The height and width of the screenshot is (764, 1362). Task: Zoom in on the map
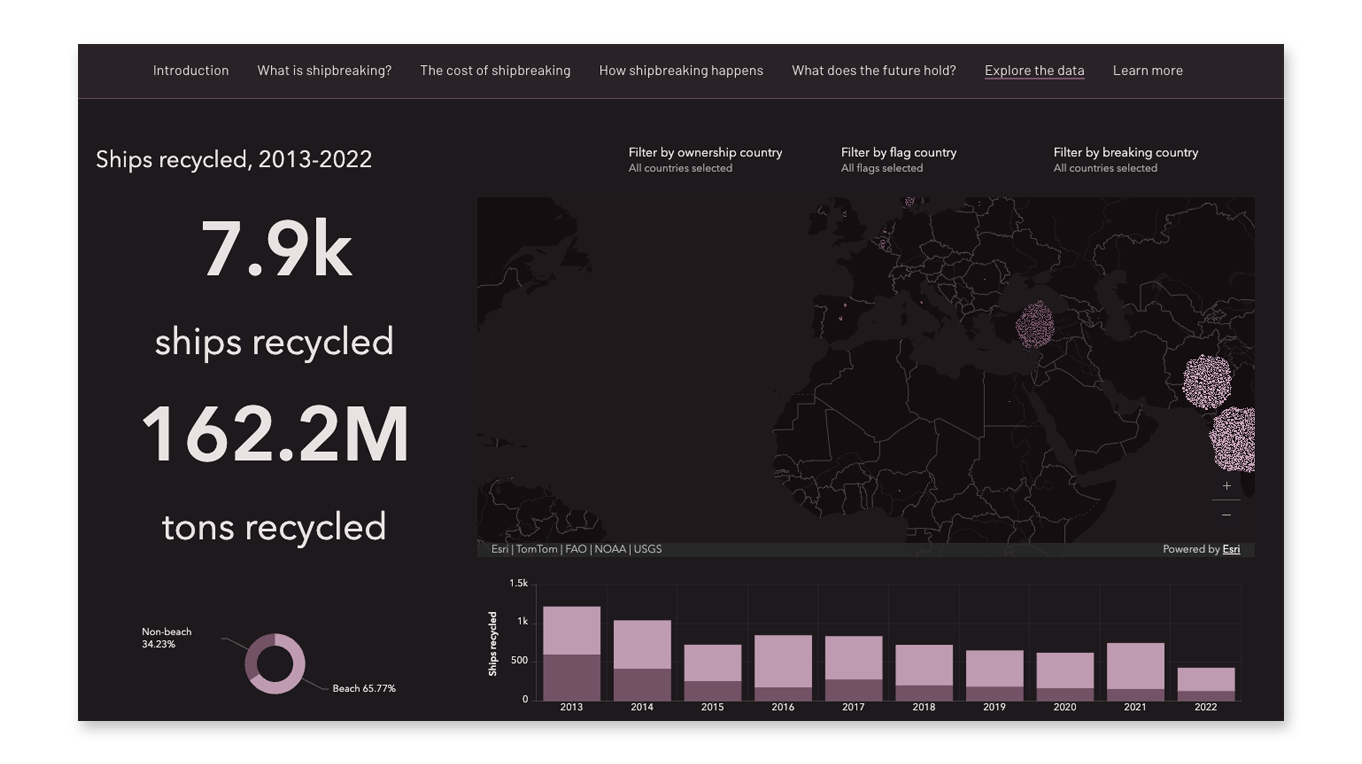point(1226,486)
